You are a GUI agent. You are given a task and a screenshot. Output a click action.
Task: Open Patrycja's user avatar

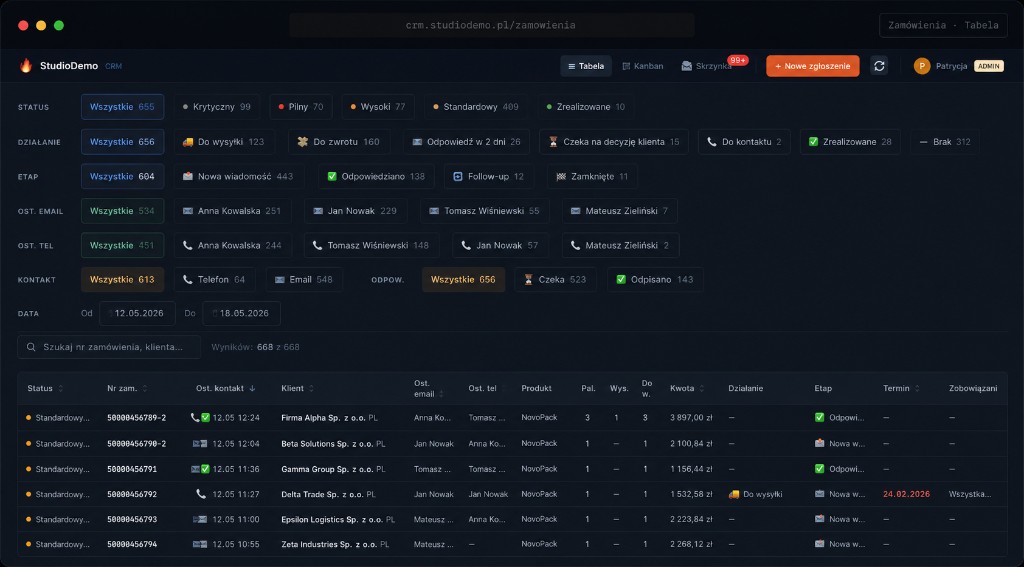point(921,66)
